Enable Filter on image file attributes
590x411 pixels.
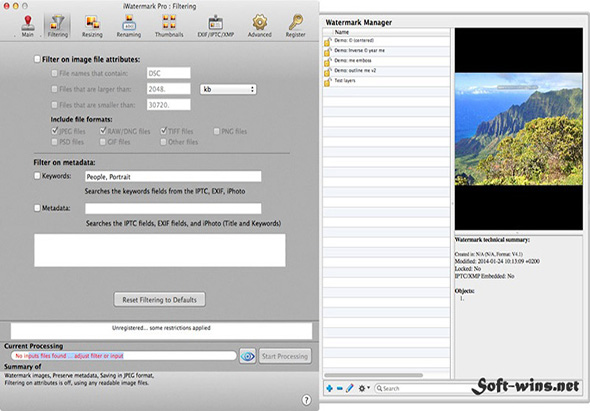tap(37, 59)
